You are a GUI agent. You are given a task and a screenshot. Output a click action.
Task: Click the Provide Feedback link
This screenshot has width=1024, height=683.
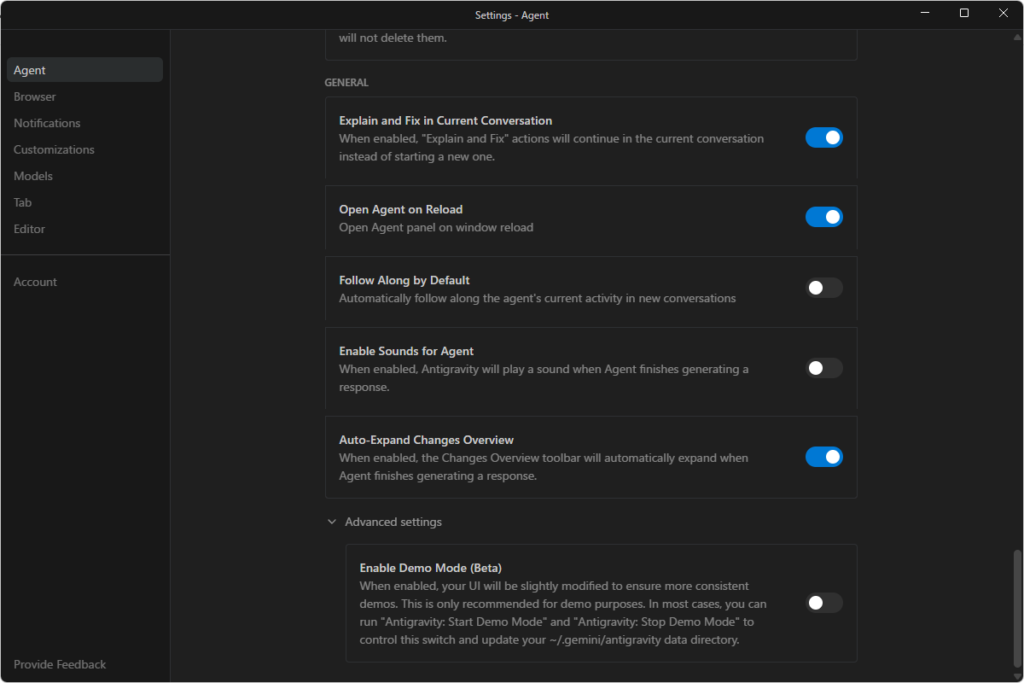pyautogui.click(x=60, y=665)
